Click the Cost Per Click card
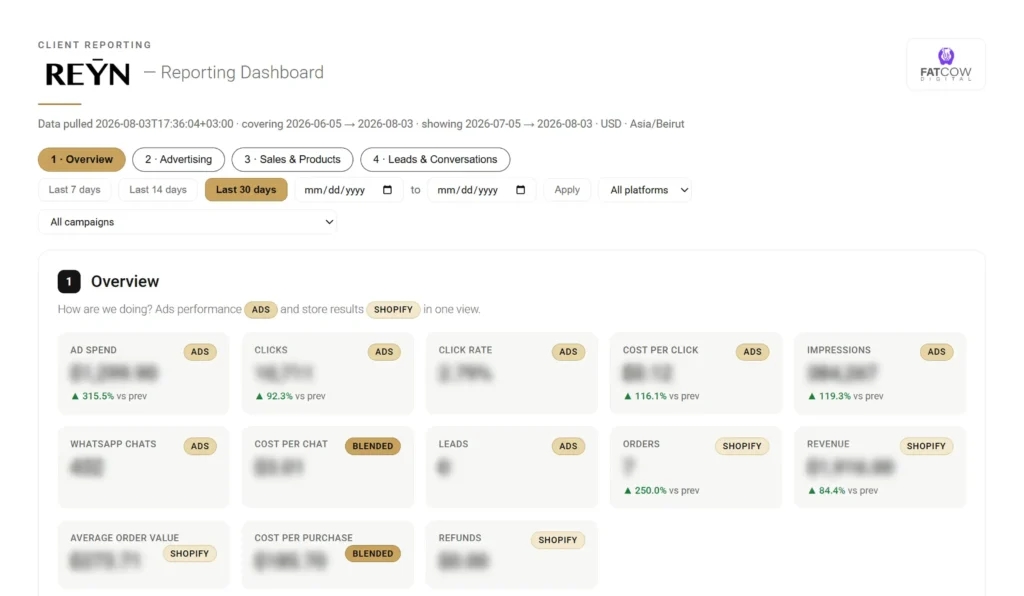The height and width of the screenshot is (596, 1024). click(696, 373)
